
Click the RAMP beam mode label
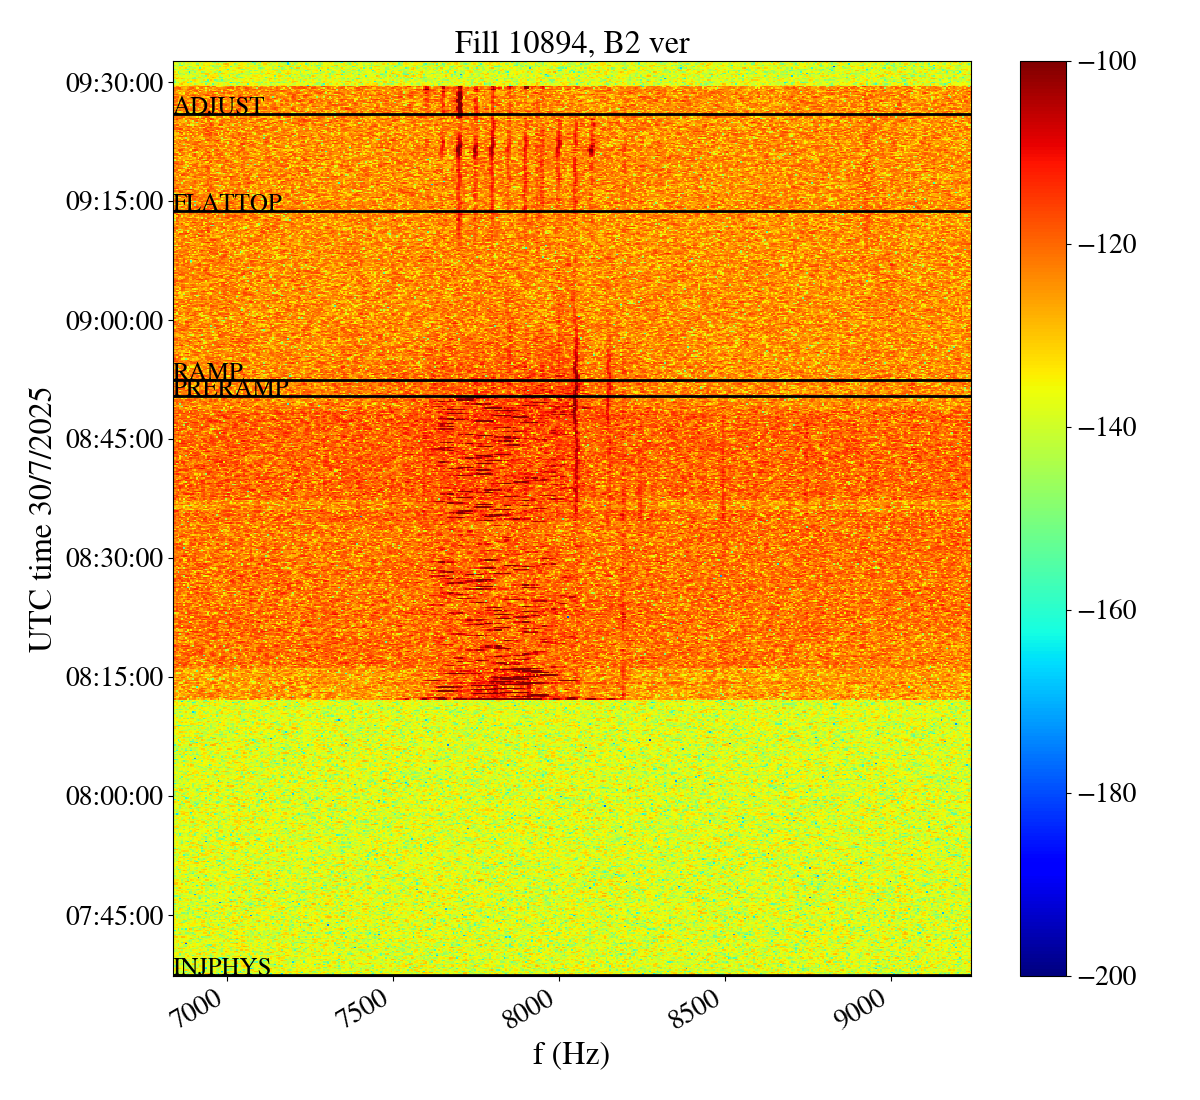pos(208,372)
